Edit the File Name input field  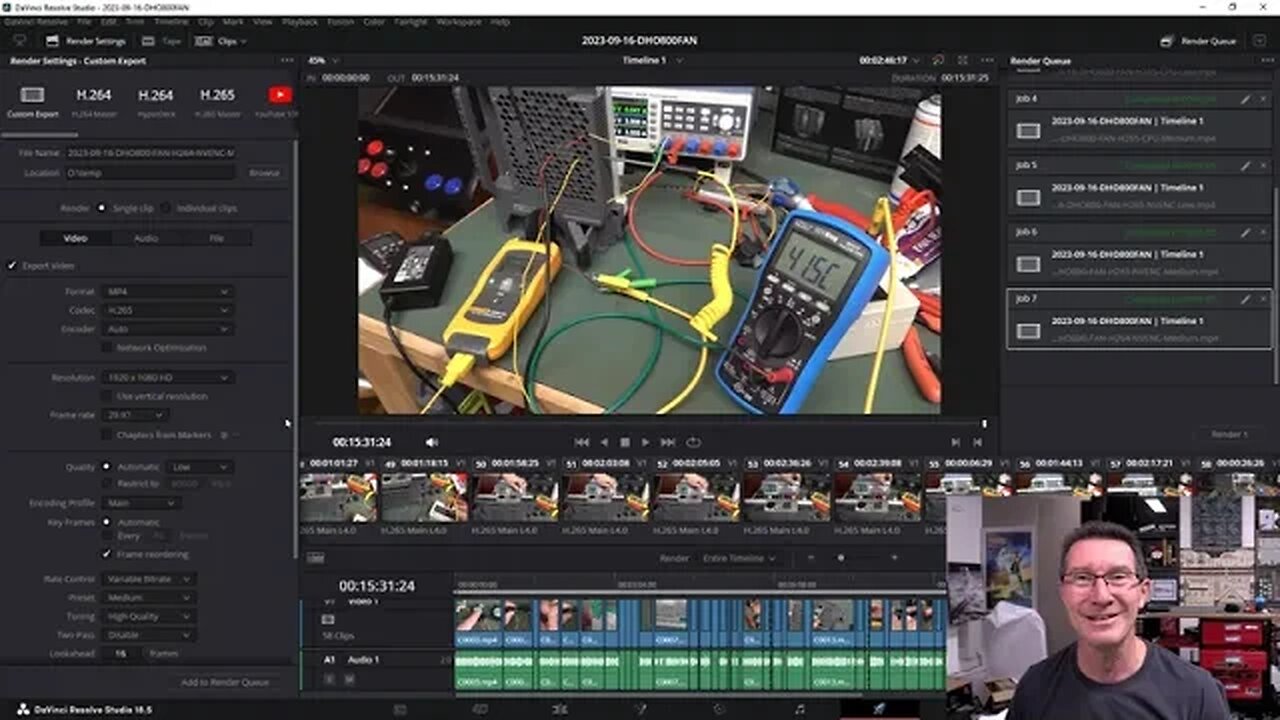click(x=151, y=153)
